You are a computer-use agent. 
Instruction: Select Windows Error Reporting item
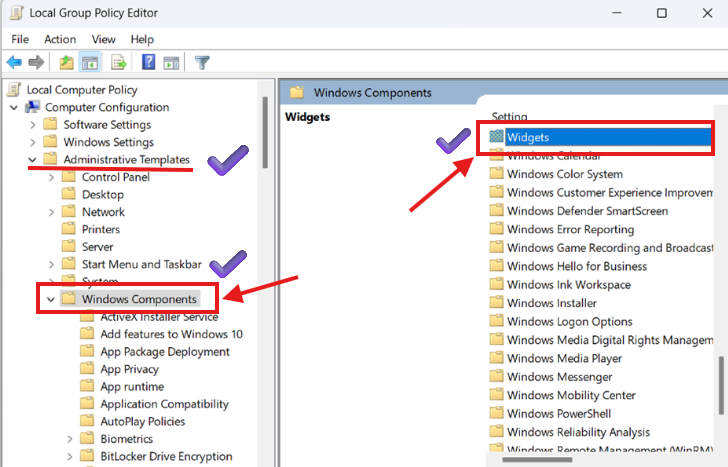pos(562,229)
